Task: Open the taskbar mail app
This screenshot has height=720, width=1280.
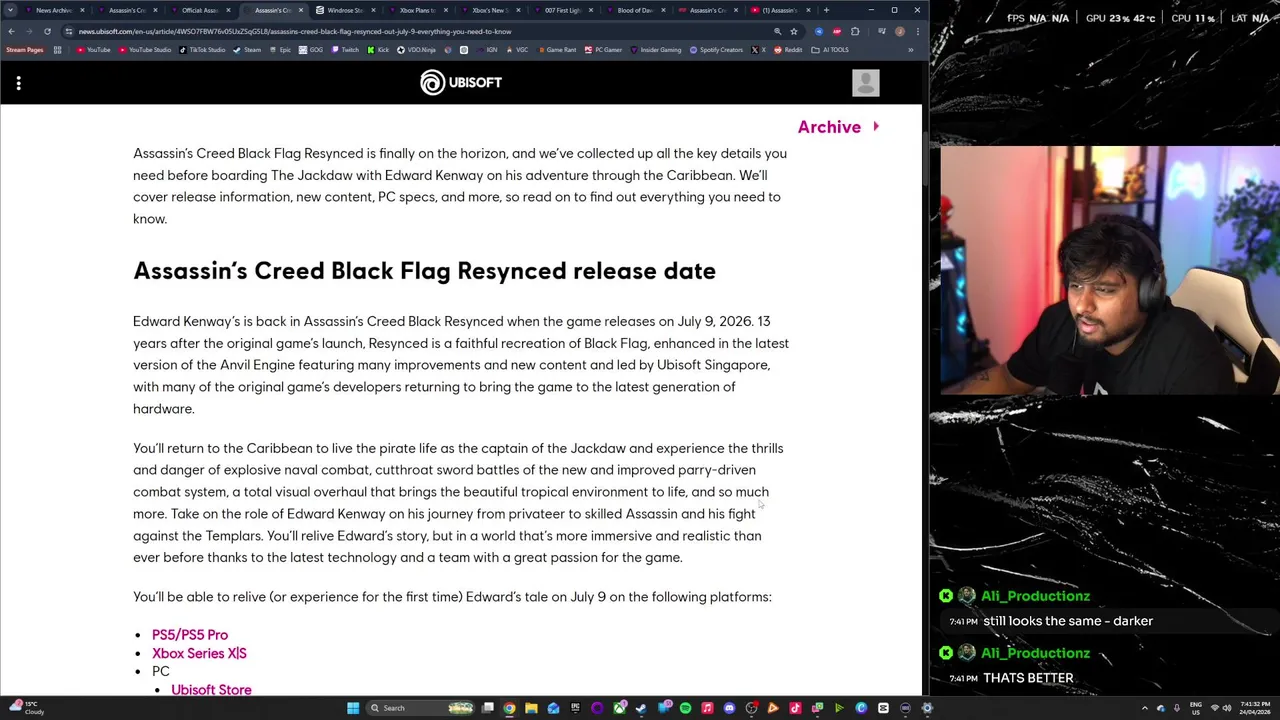Action: pyautogui.click(x=553, y=708)
